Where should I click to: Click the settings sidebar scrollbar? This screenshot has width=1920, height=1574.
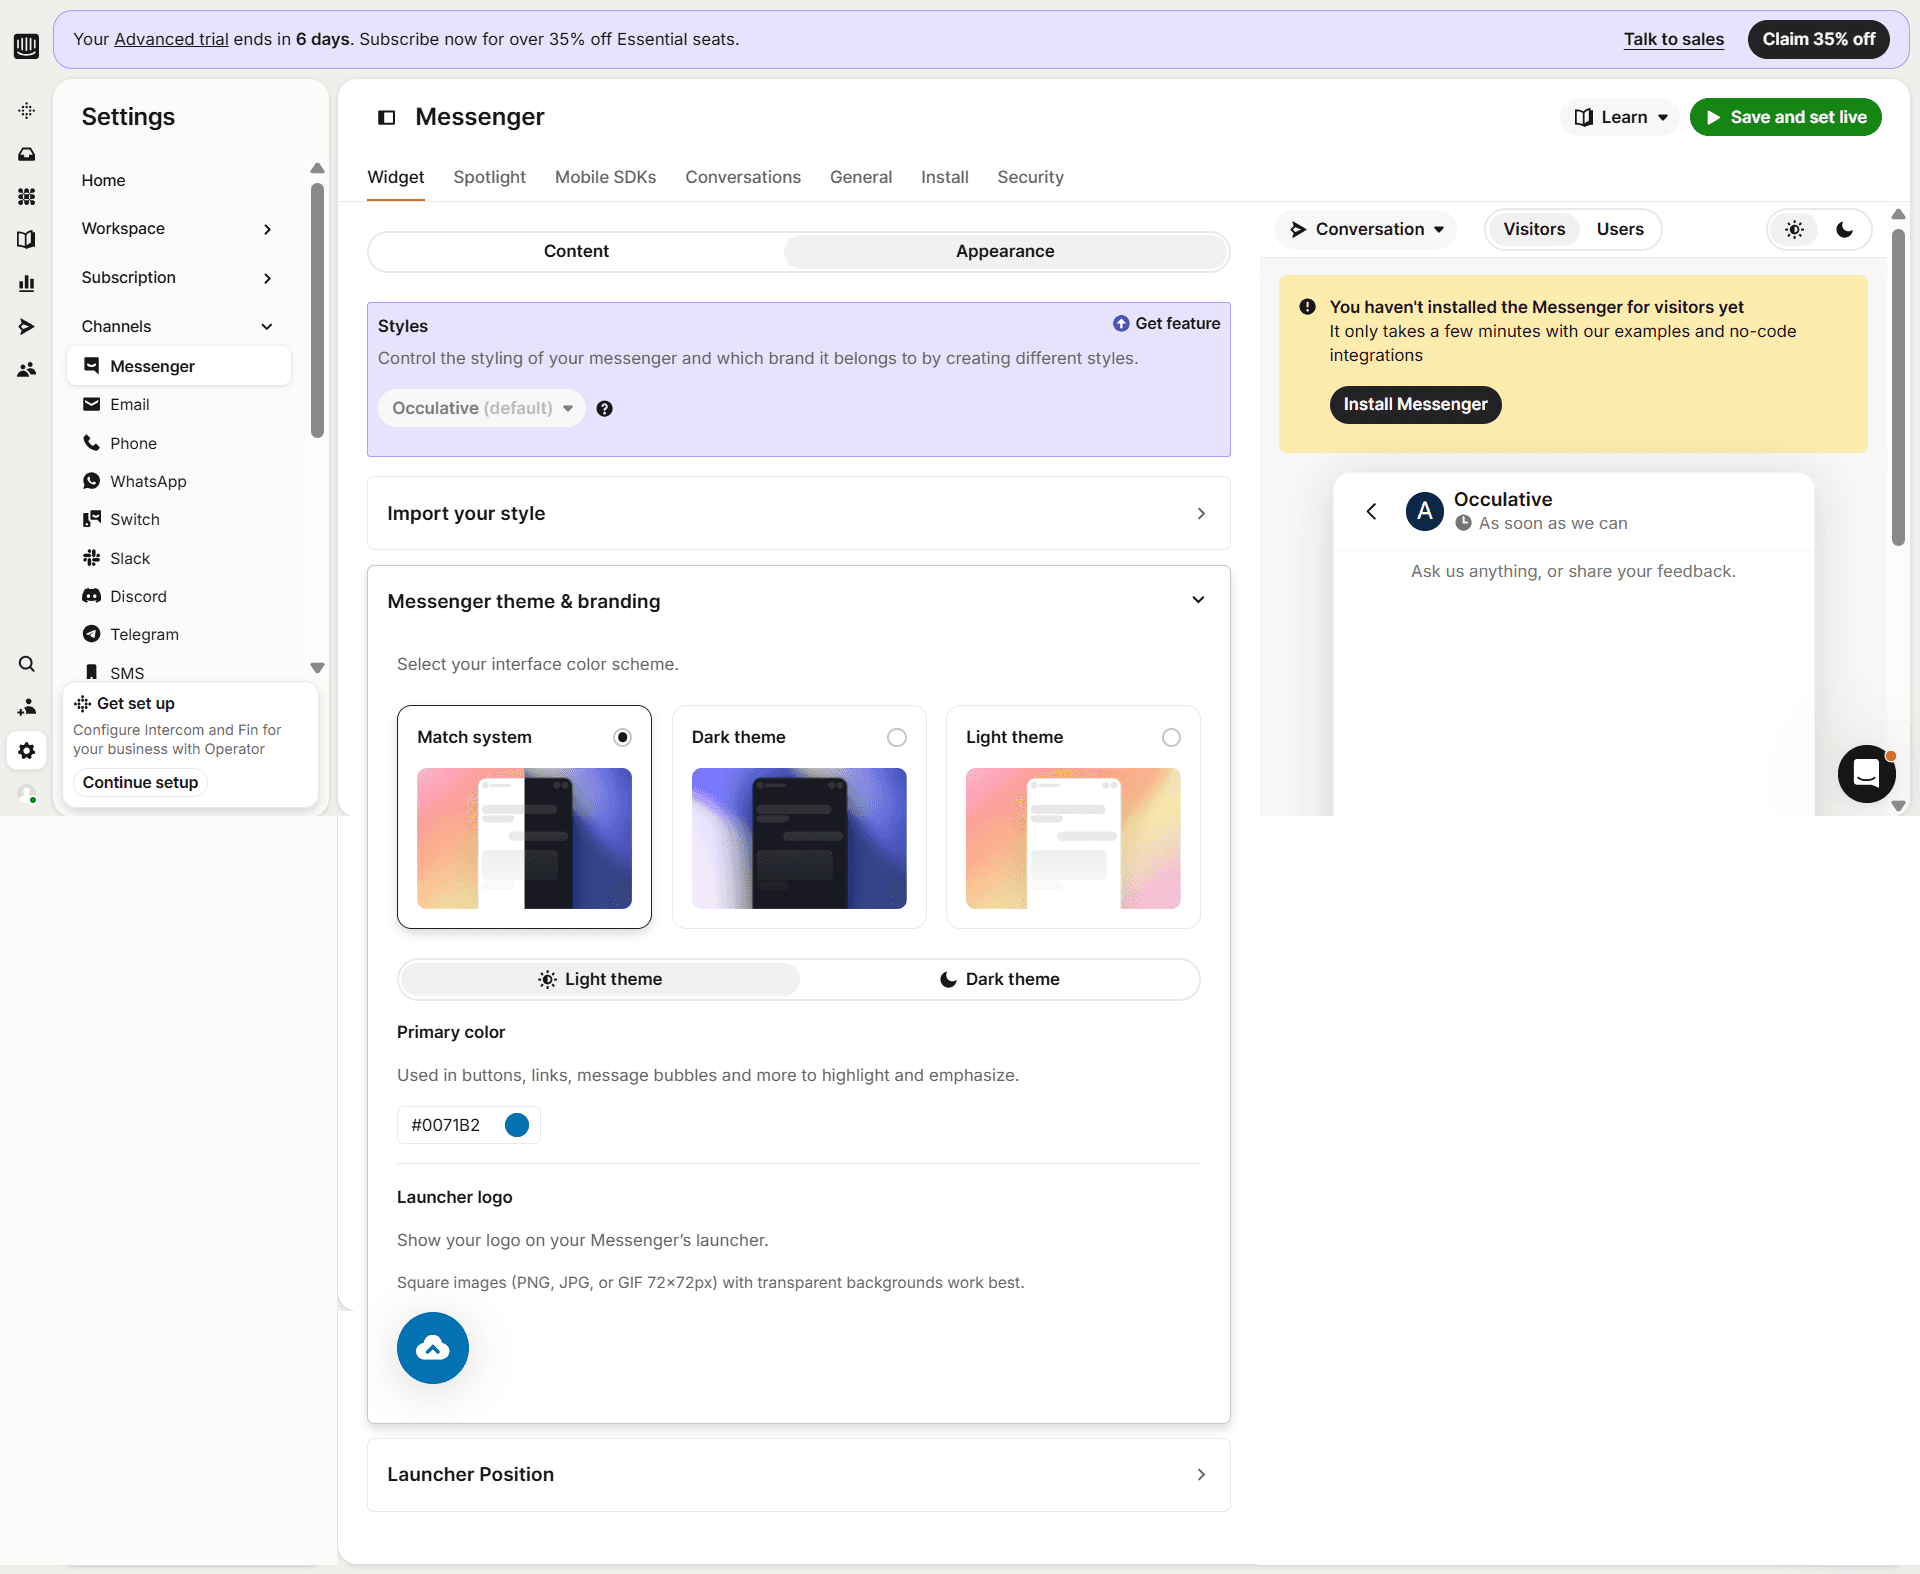(x=317, y=310)
